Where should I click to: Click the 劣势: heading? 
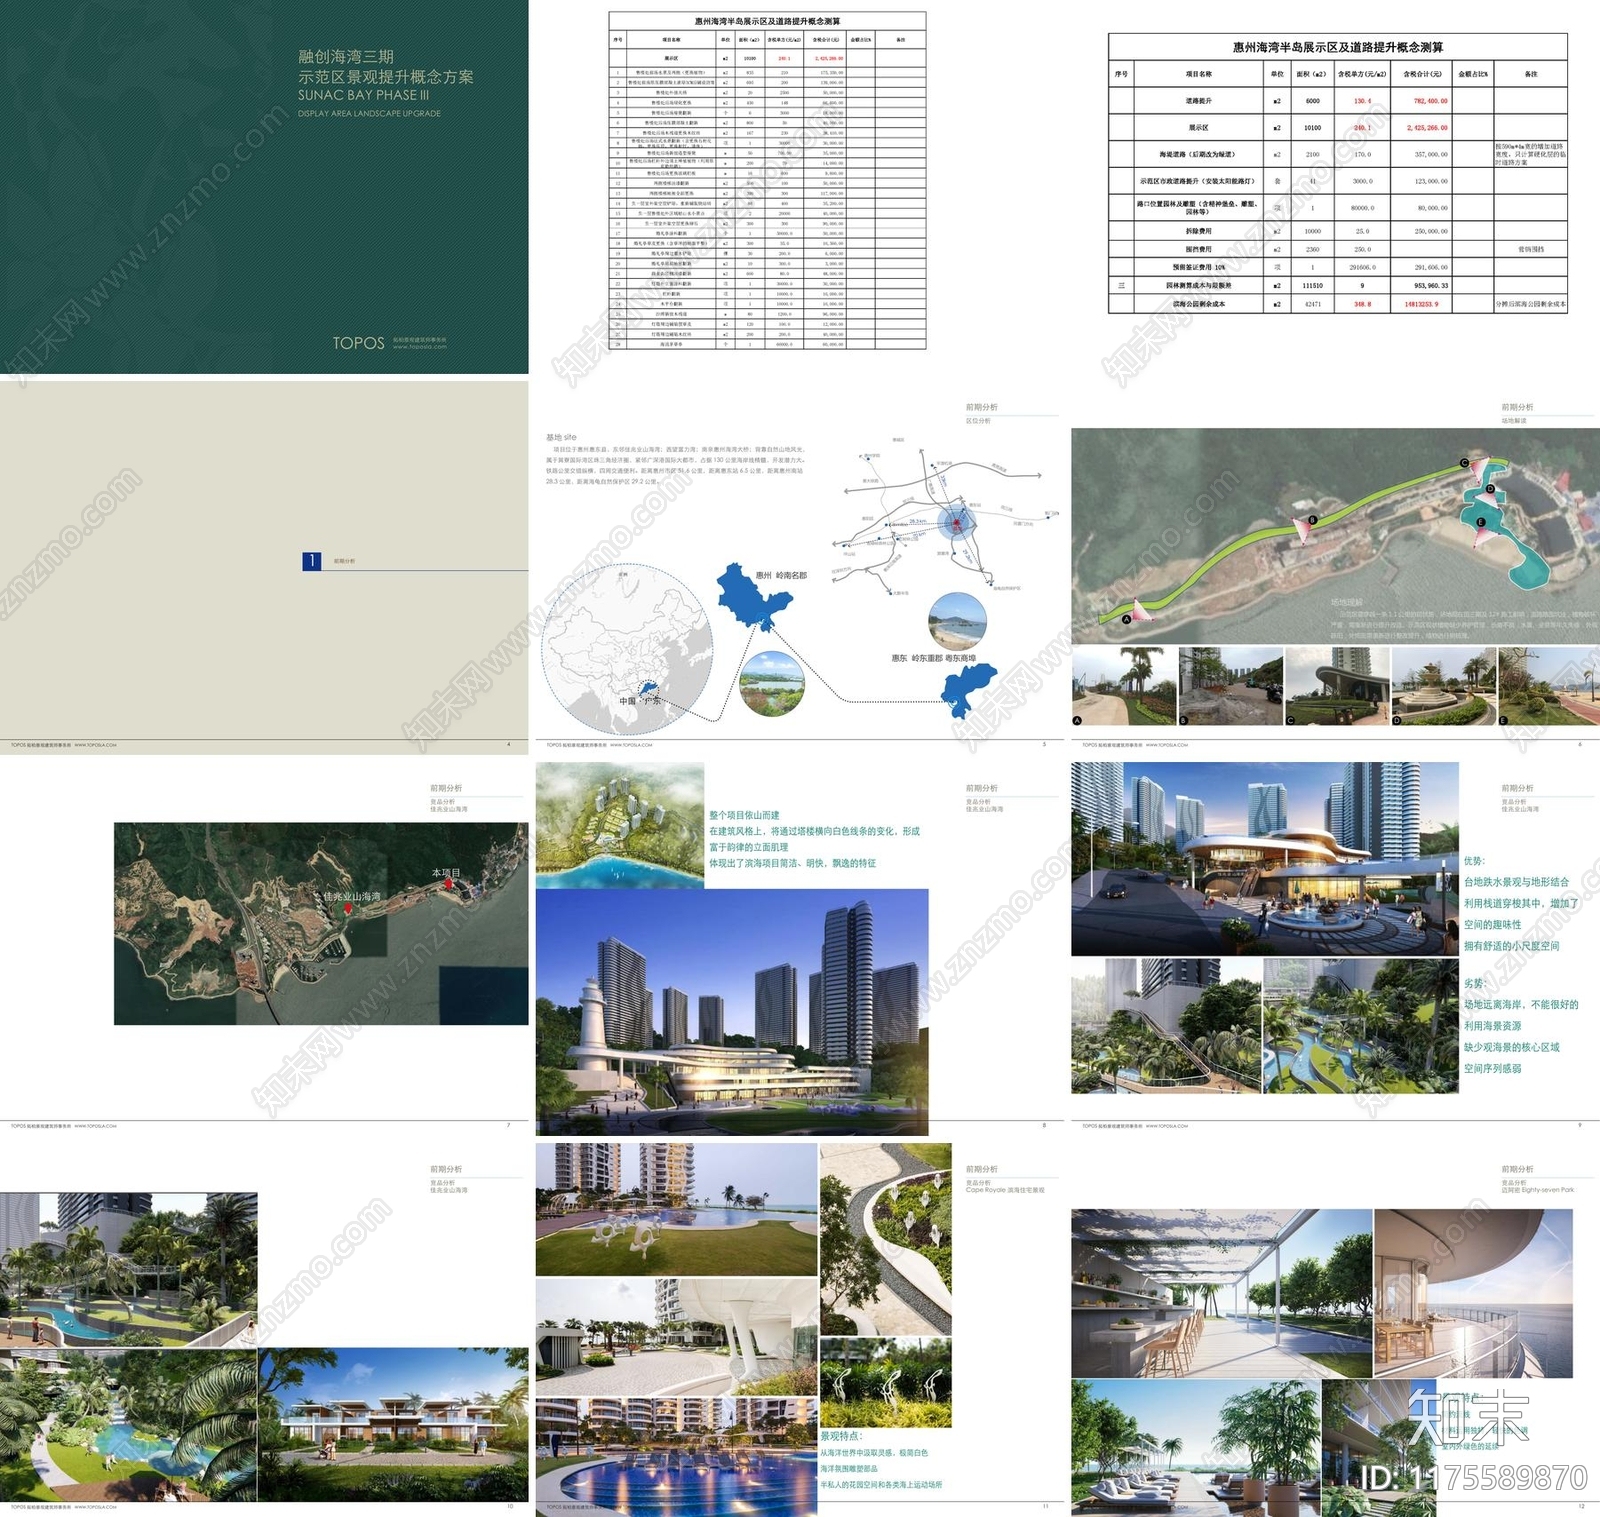click(1474, 984)
